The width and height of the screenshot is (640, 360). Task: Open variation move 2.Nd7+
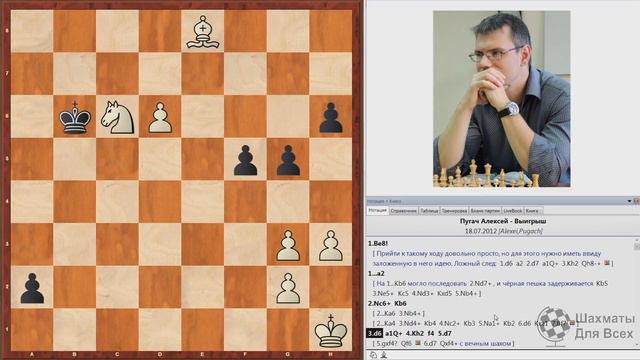coord(480,283)
